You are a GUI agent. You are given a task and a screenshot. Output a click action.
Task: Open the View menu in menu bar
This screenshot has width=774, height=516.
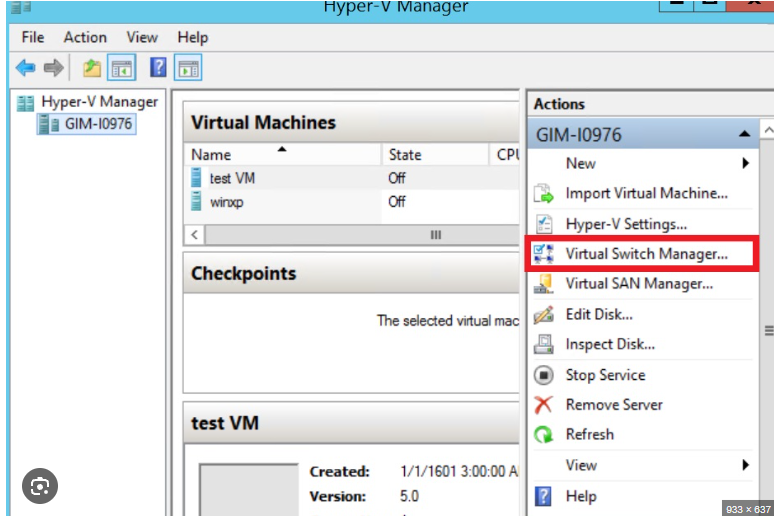[142, 37]
